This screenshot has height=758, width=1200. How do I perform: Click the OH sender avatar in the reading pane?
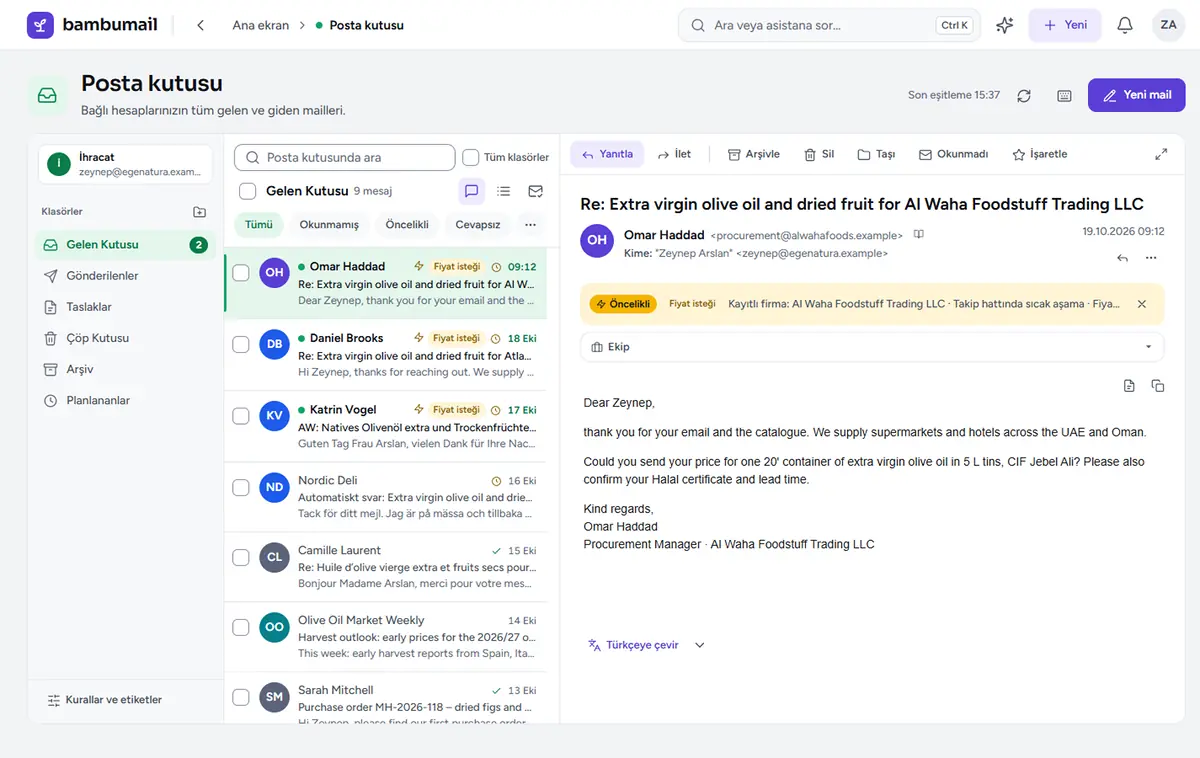597,240
